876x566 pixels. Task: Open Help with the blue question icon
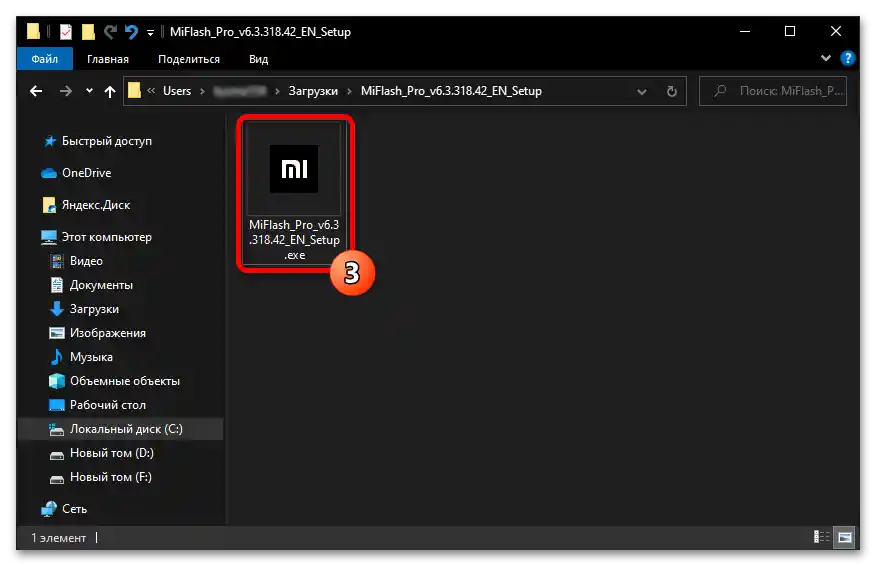[848, 58]
